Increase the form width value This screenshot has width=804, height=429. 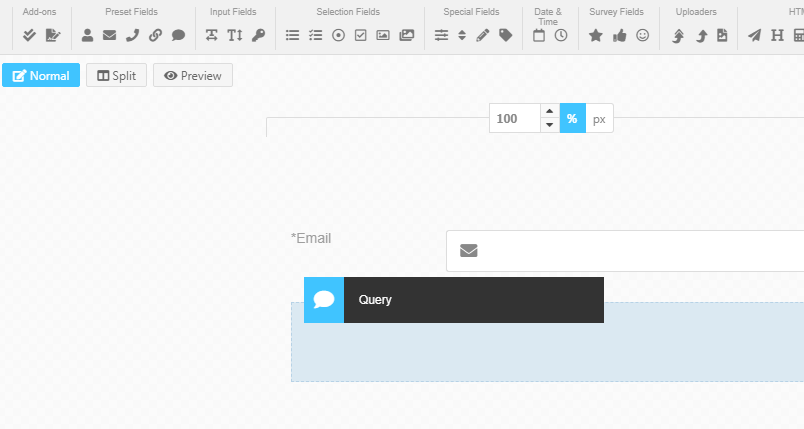(x=550, y=111)
